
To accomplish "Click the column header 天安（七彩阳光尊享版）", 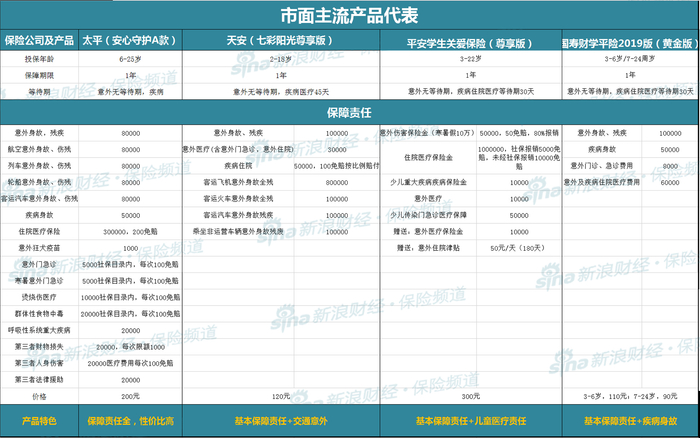I will (281, 41).
